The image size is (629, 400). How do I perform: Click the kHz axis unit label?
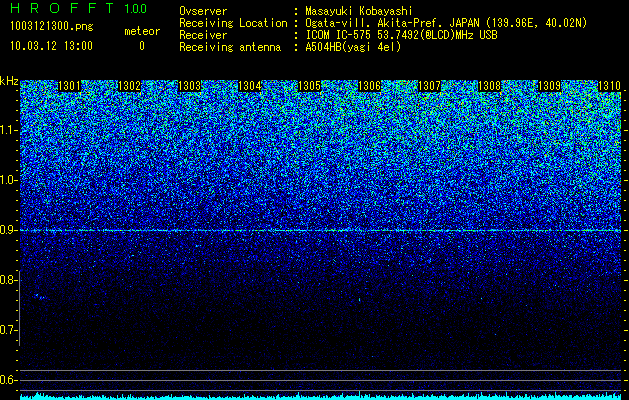click(x=9, y=81)
